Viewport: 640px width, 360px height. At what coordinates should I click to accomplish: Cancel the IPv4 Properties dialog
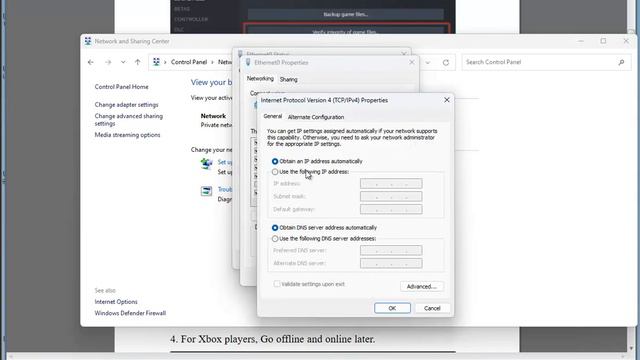432,308
